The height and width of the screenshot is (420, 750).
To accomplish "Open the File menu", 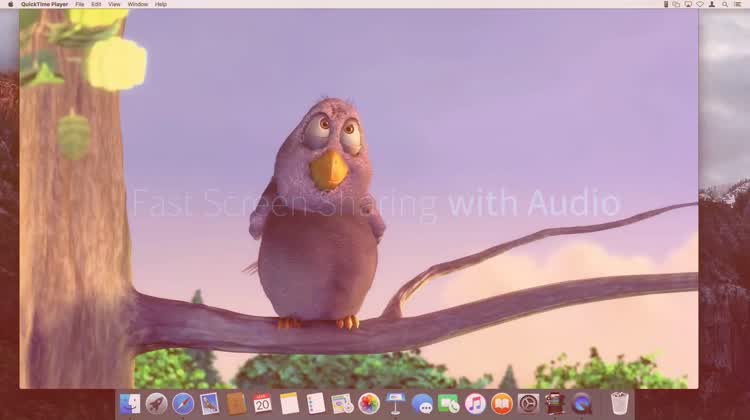I will (x=80, y=4).
